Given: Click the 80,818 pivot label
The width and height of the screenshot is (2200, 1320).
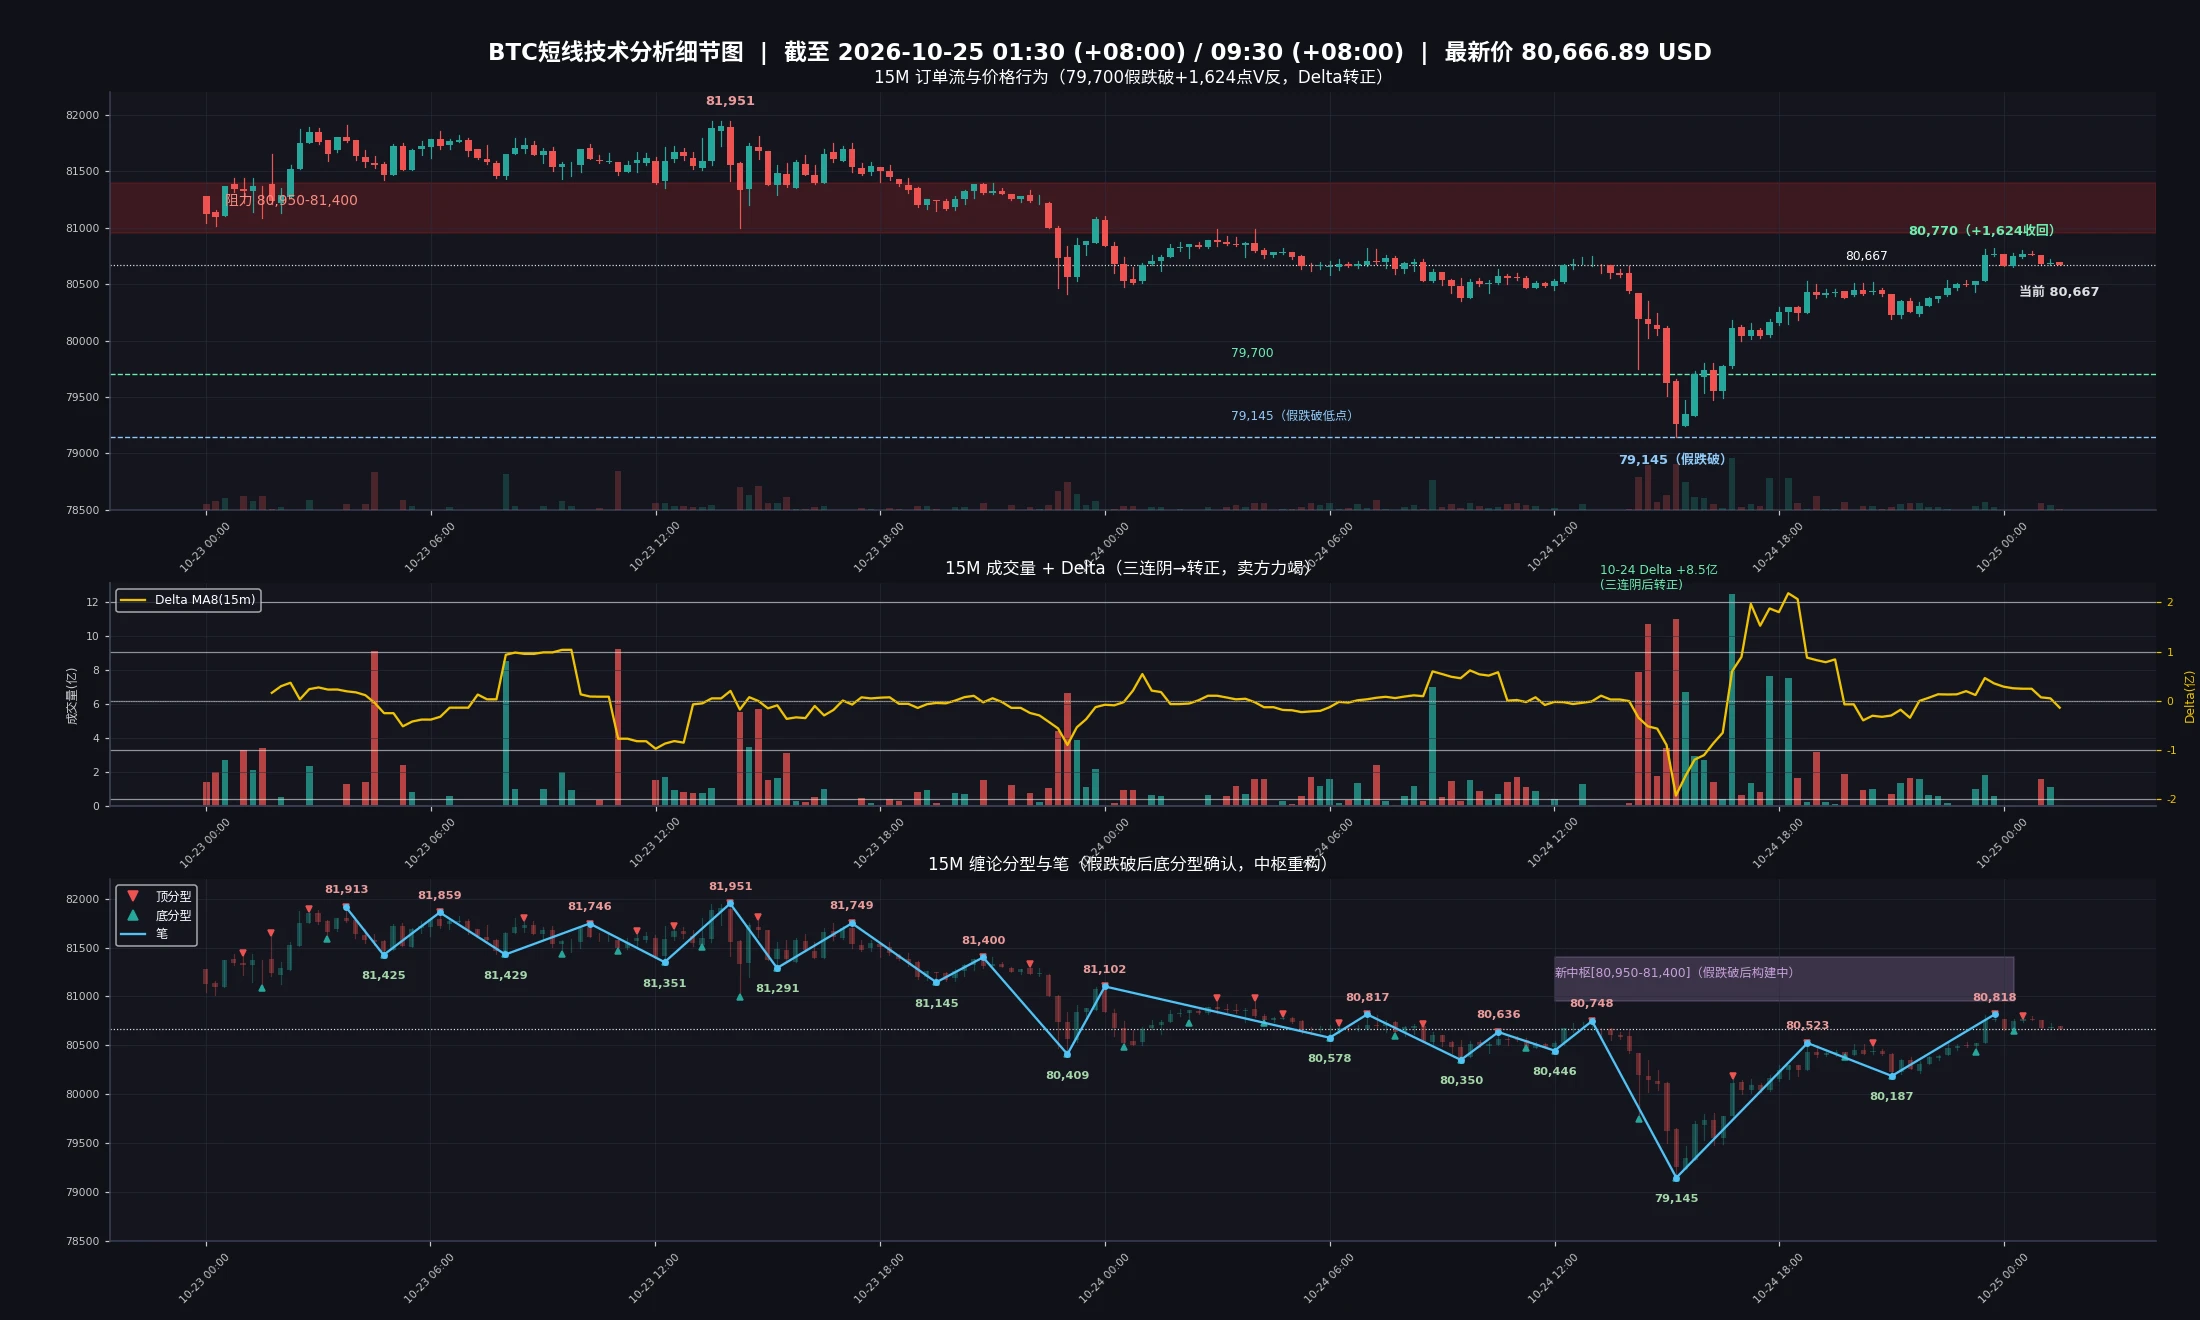Looking at the screenshot, I should [1995, 997].
